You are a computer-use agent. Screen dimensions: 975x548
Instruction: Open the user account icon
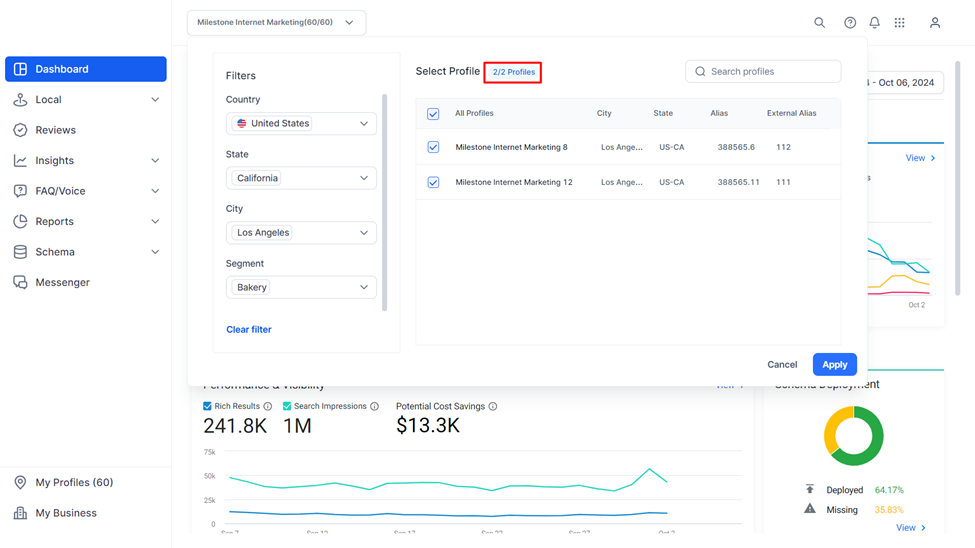coord(935,22)
